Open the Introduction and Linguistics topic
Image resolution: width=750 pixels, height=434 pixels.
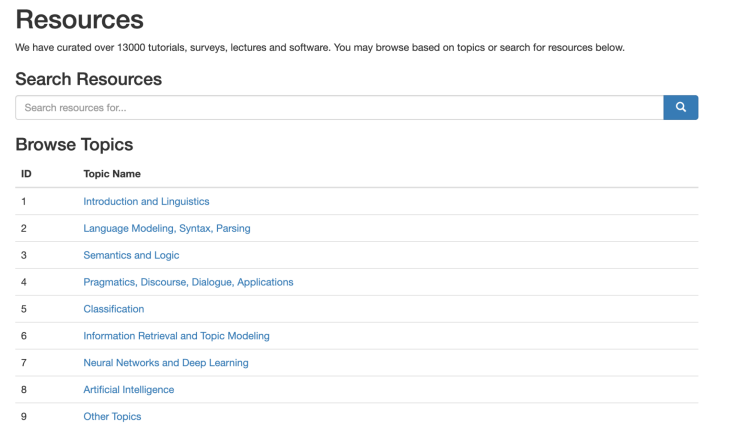[146, 201]
